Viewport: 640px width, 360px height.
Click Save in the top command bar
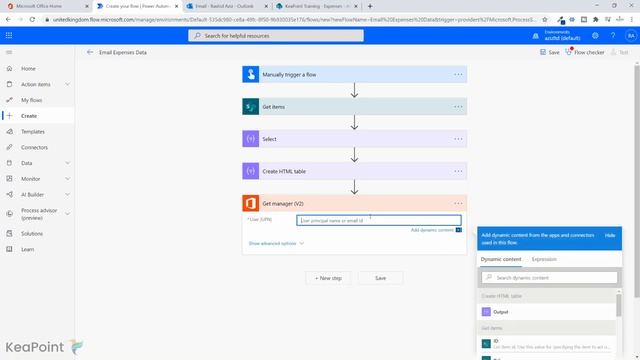549,52
